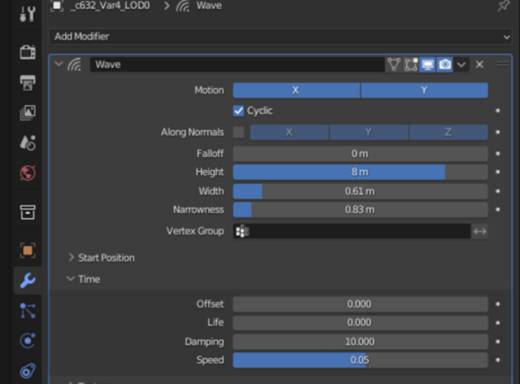Toggle the Motion X button
Image resolution: width=520 pixels, height=384 pixels.
tap(296, 90)
